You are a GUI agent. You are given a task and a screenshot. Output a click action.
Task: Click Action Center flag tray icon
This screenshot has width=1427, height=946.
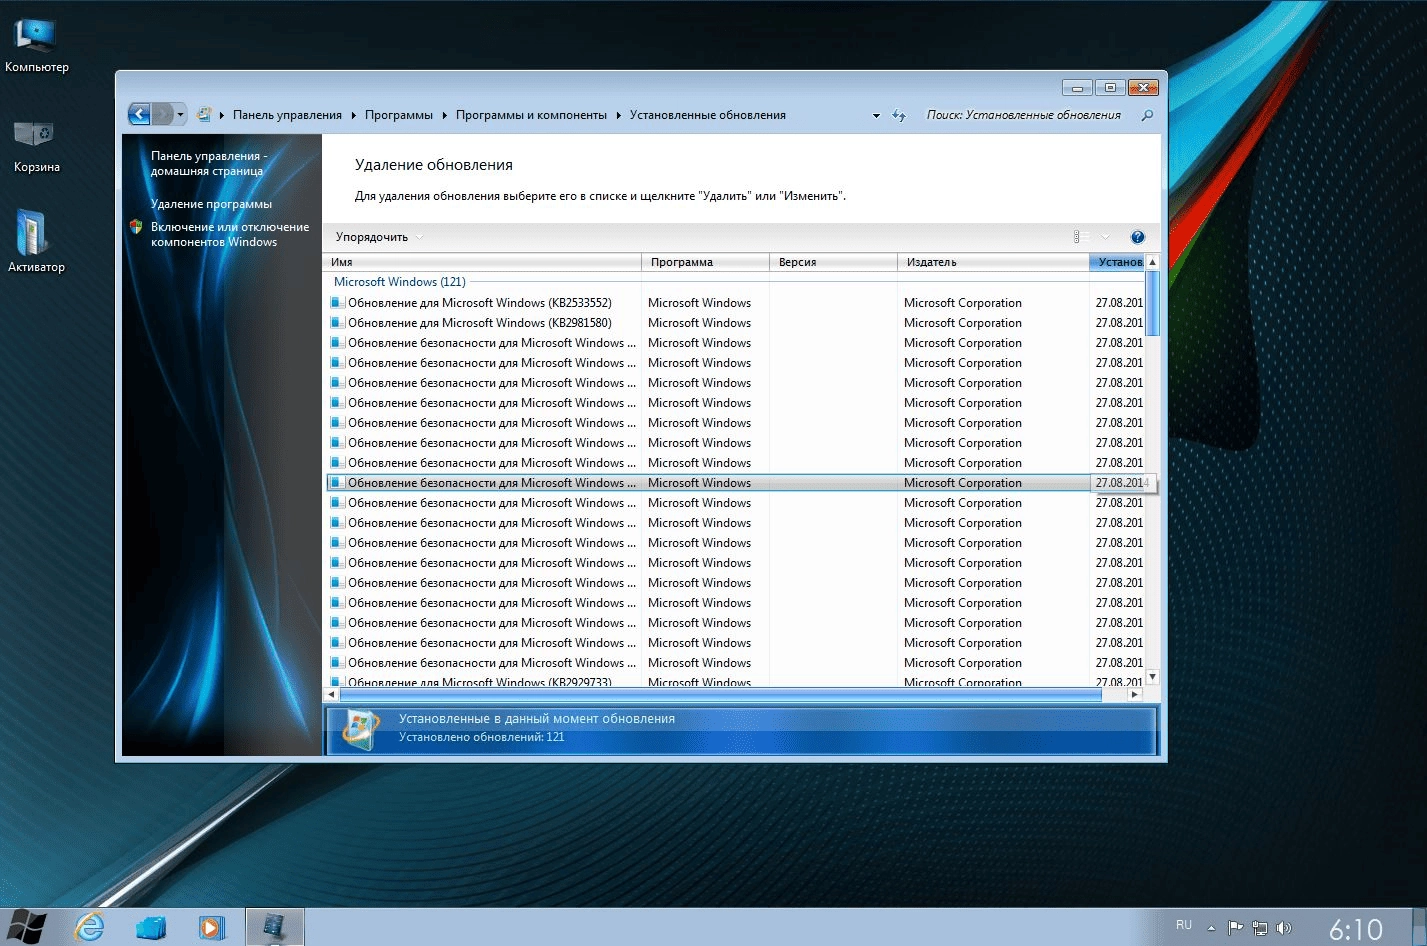click(x=1235, y=928)
